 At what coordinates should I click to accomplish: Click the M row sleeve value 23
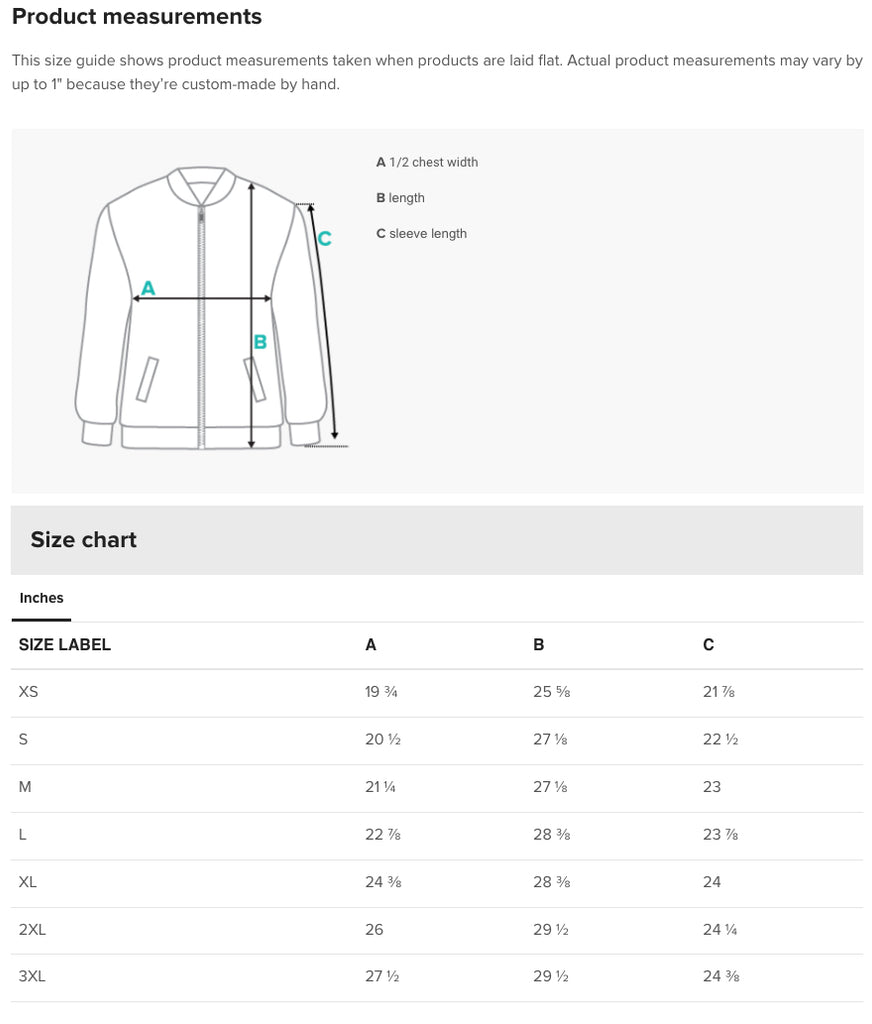pos(712,787)
